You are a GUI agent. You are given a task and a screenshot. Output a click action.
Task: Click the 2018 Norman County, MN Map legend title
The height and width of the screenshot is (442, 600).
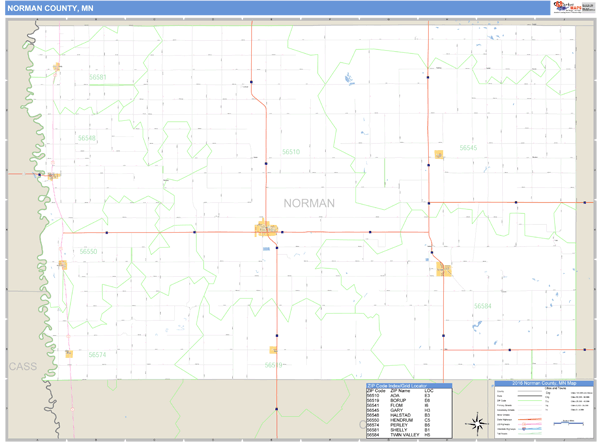[544, 383]
